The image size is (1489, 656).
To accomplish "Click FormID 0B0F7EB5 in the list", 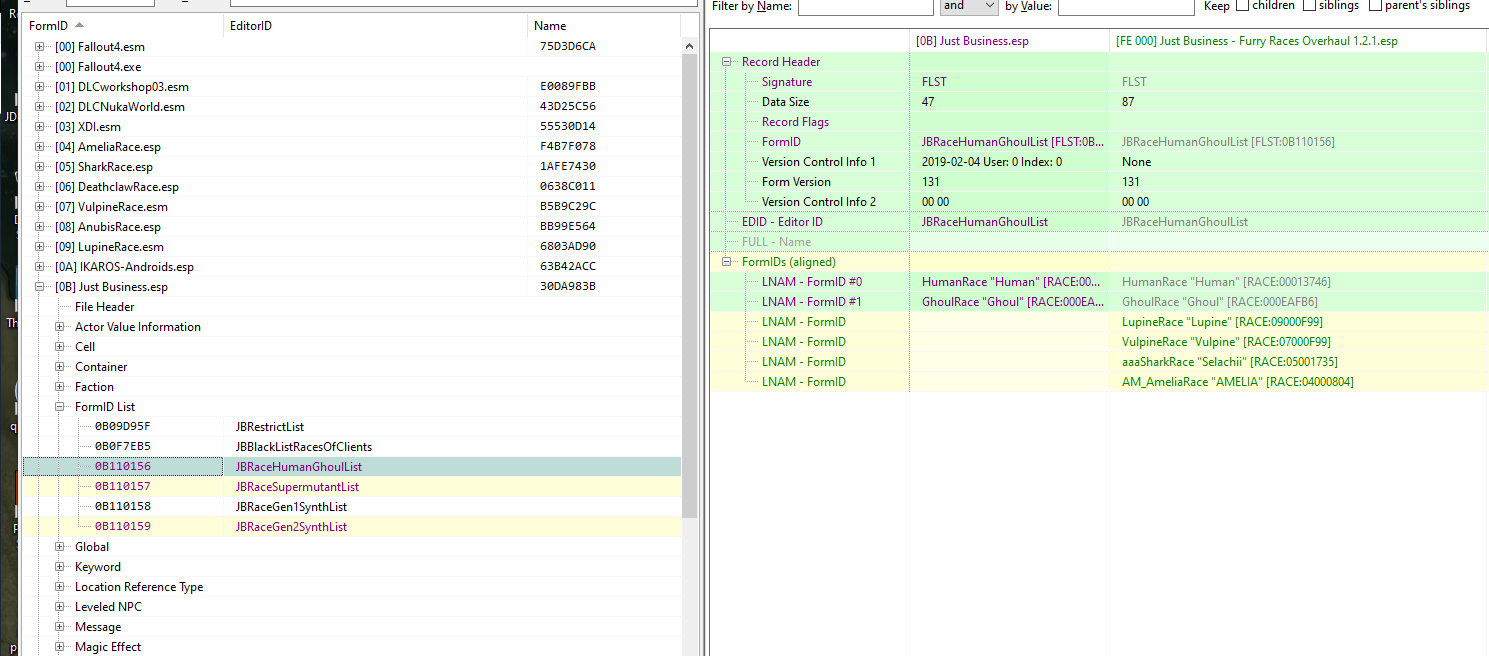I will coord(122,447).
